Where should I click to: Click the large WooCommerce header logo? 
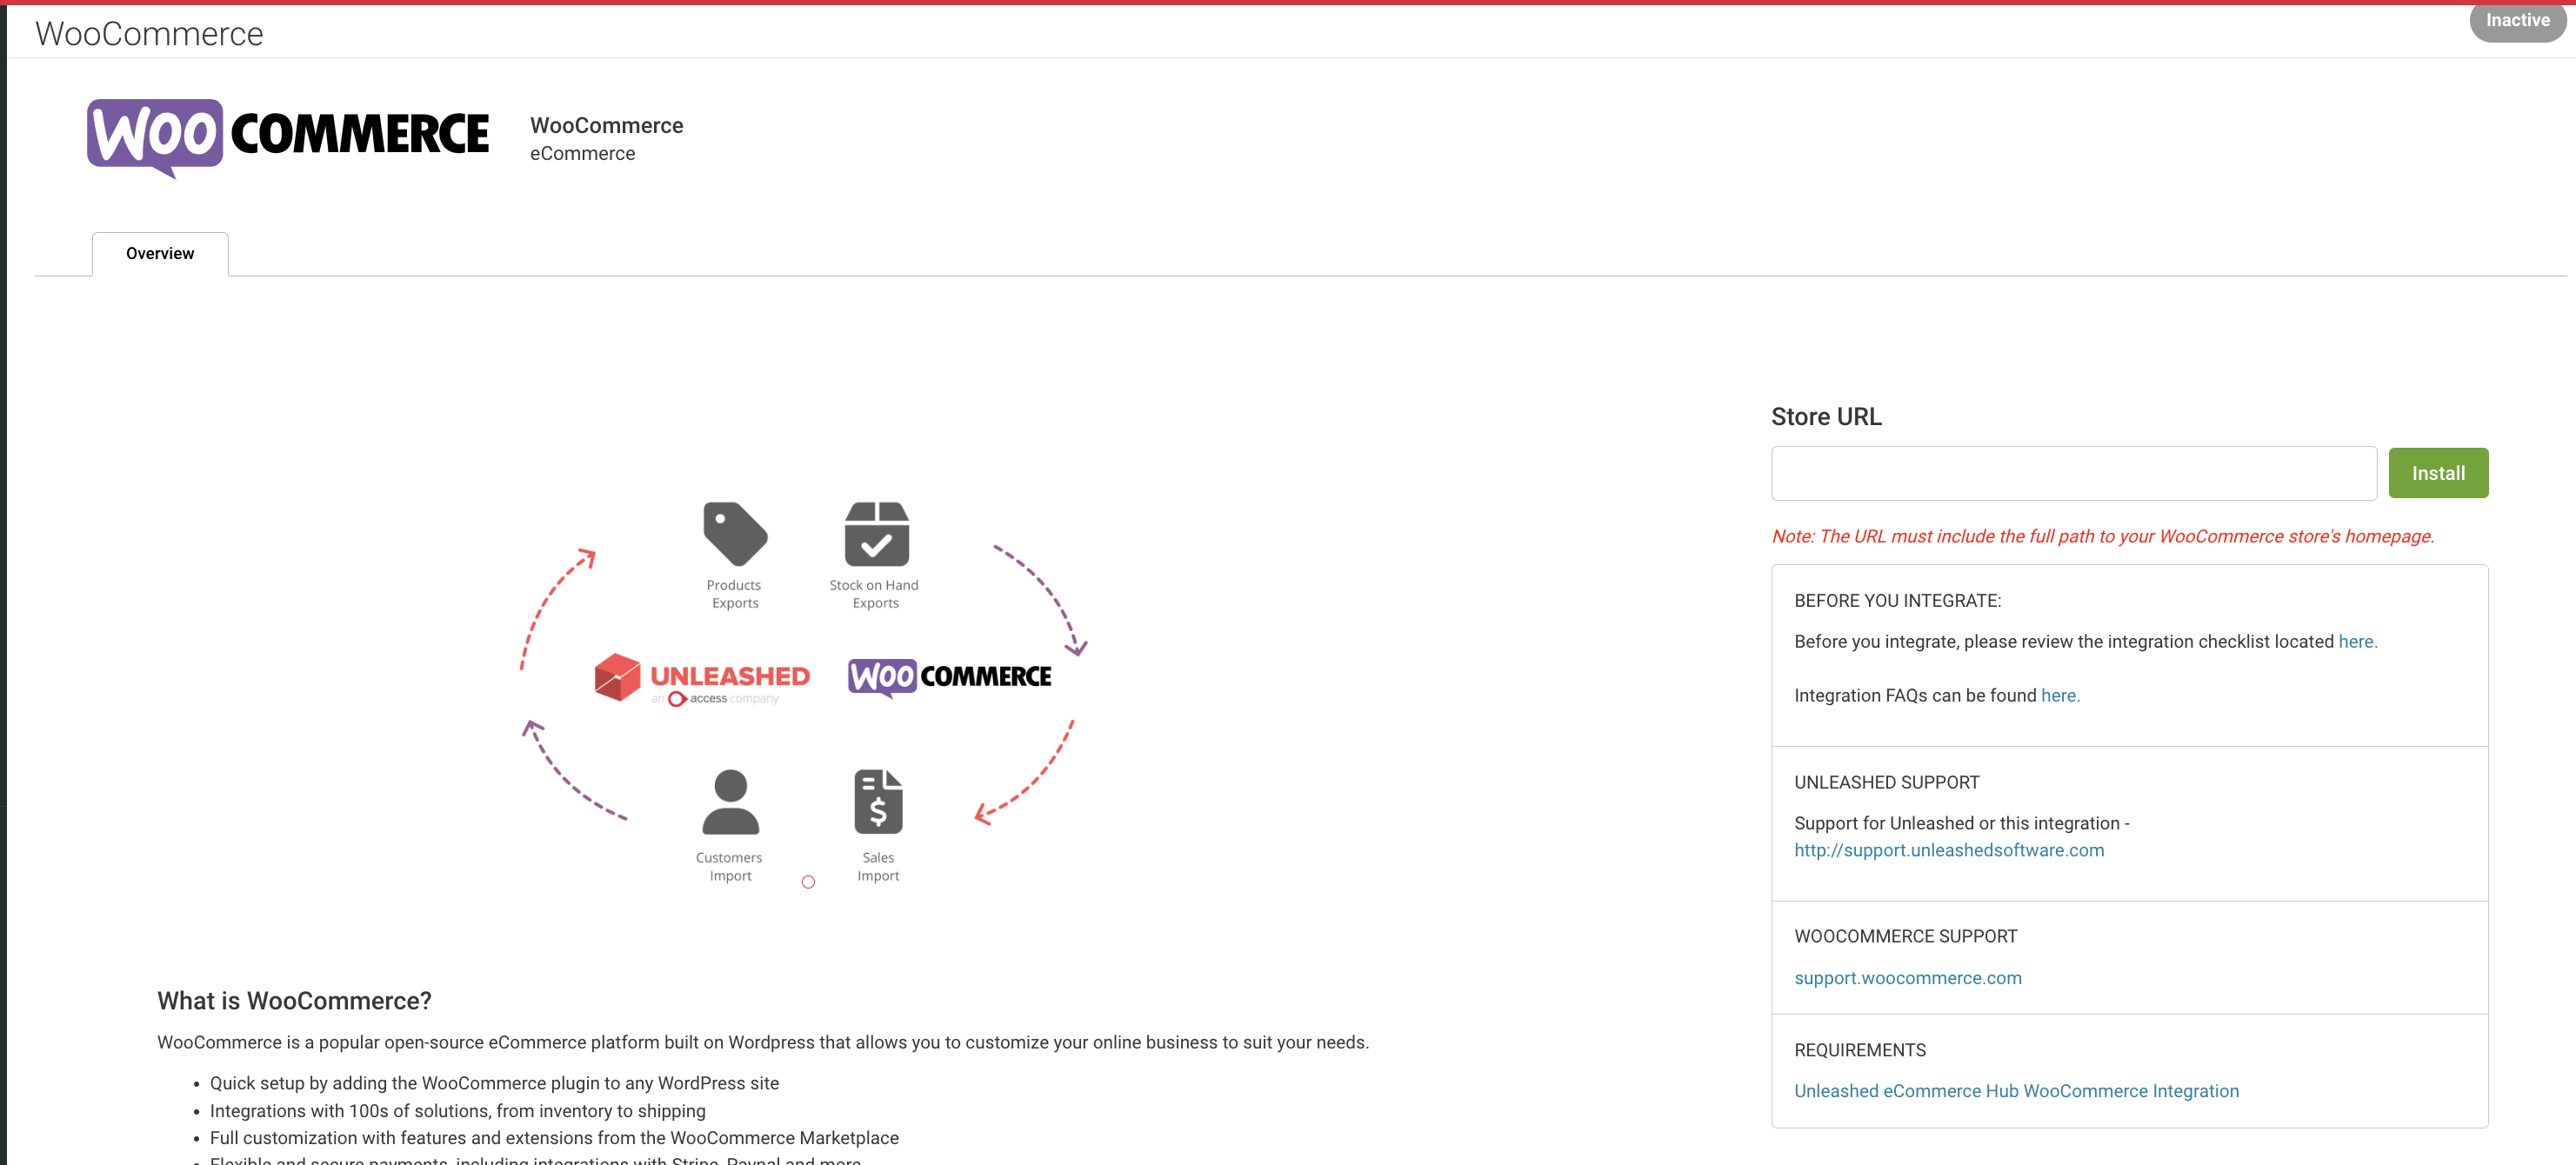[x=288, y=138]
